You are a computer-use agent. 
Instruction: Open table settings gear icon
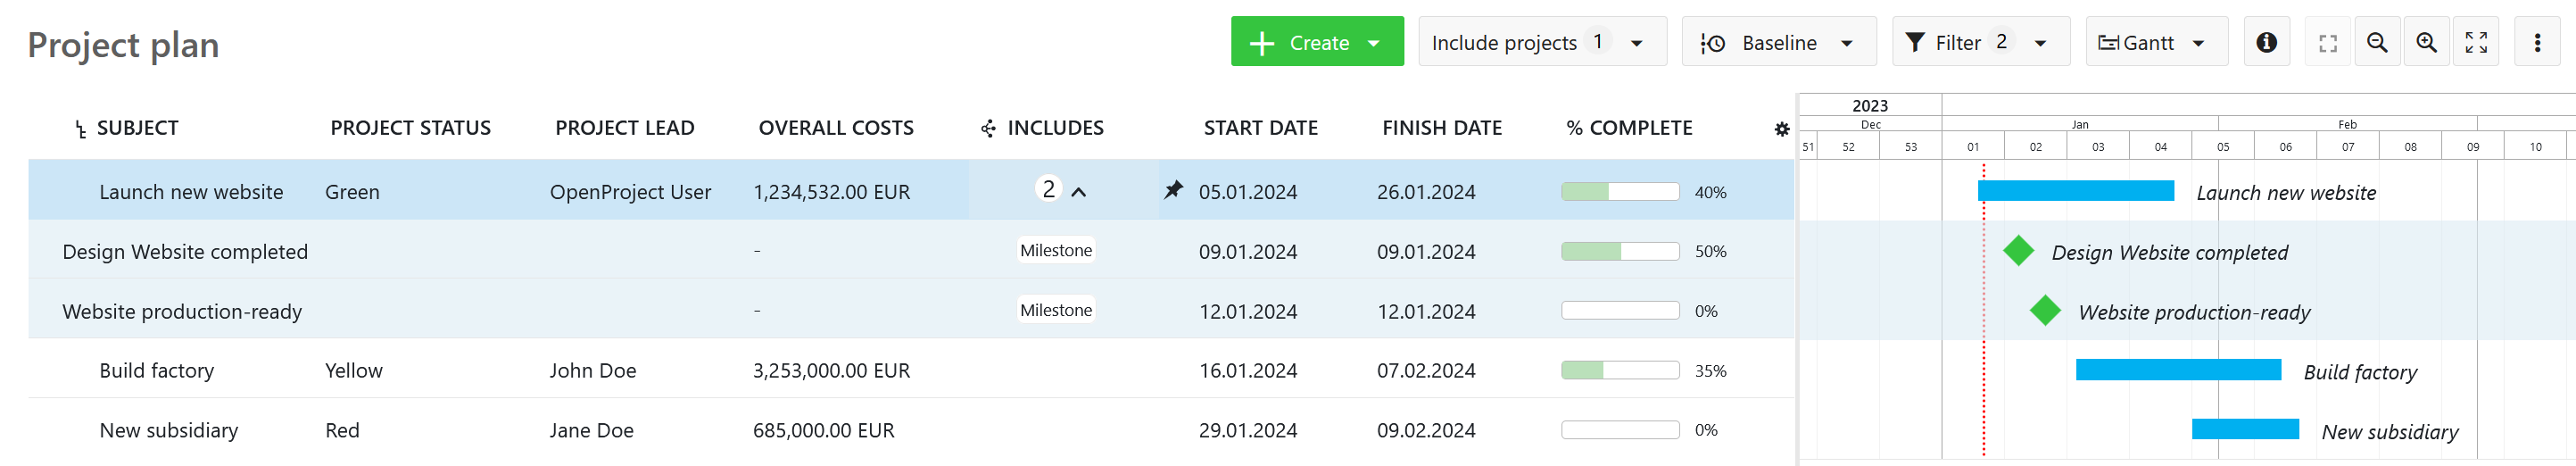[x=1781, y=129]
